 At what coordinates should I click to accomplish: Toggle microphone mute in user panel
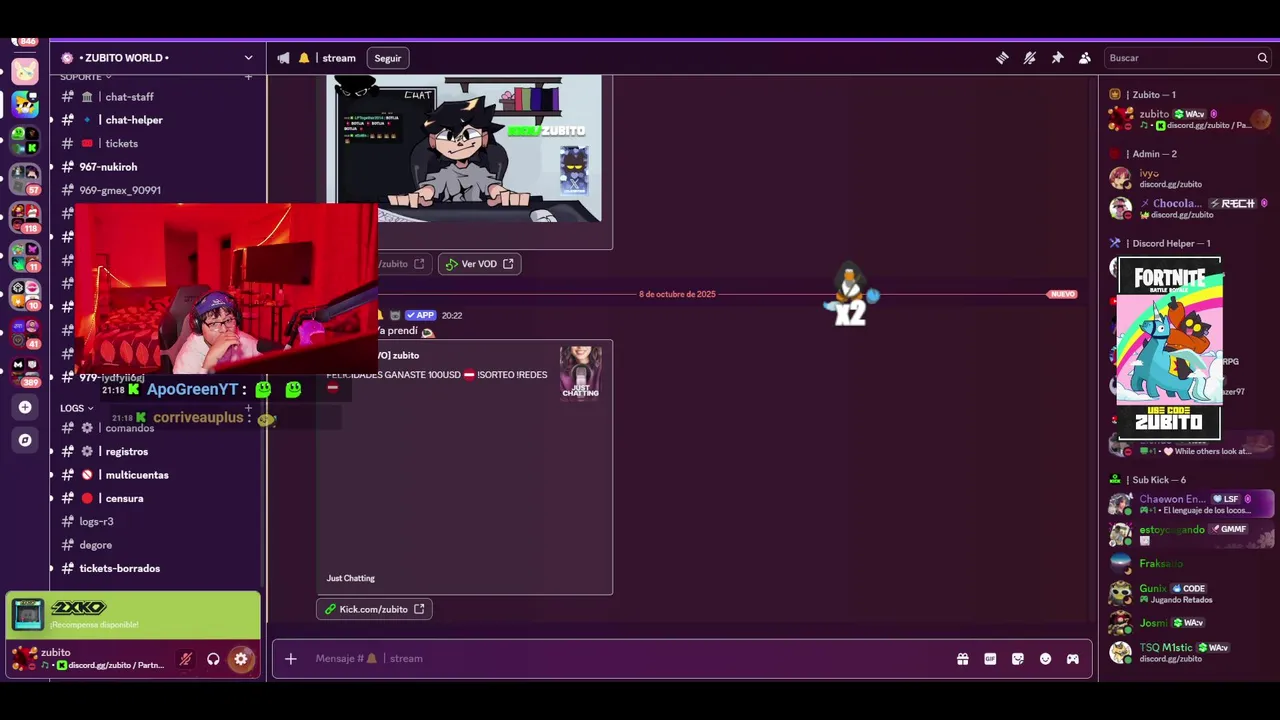pyautogui.click(x=185, y=659)
